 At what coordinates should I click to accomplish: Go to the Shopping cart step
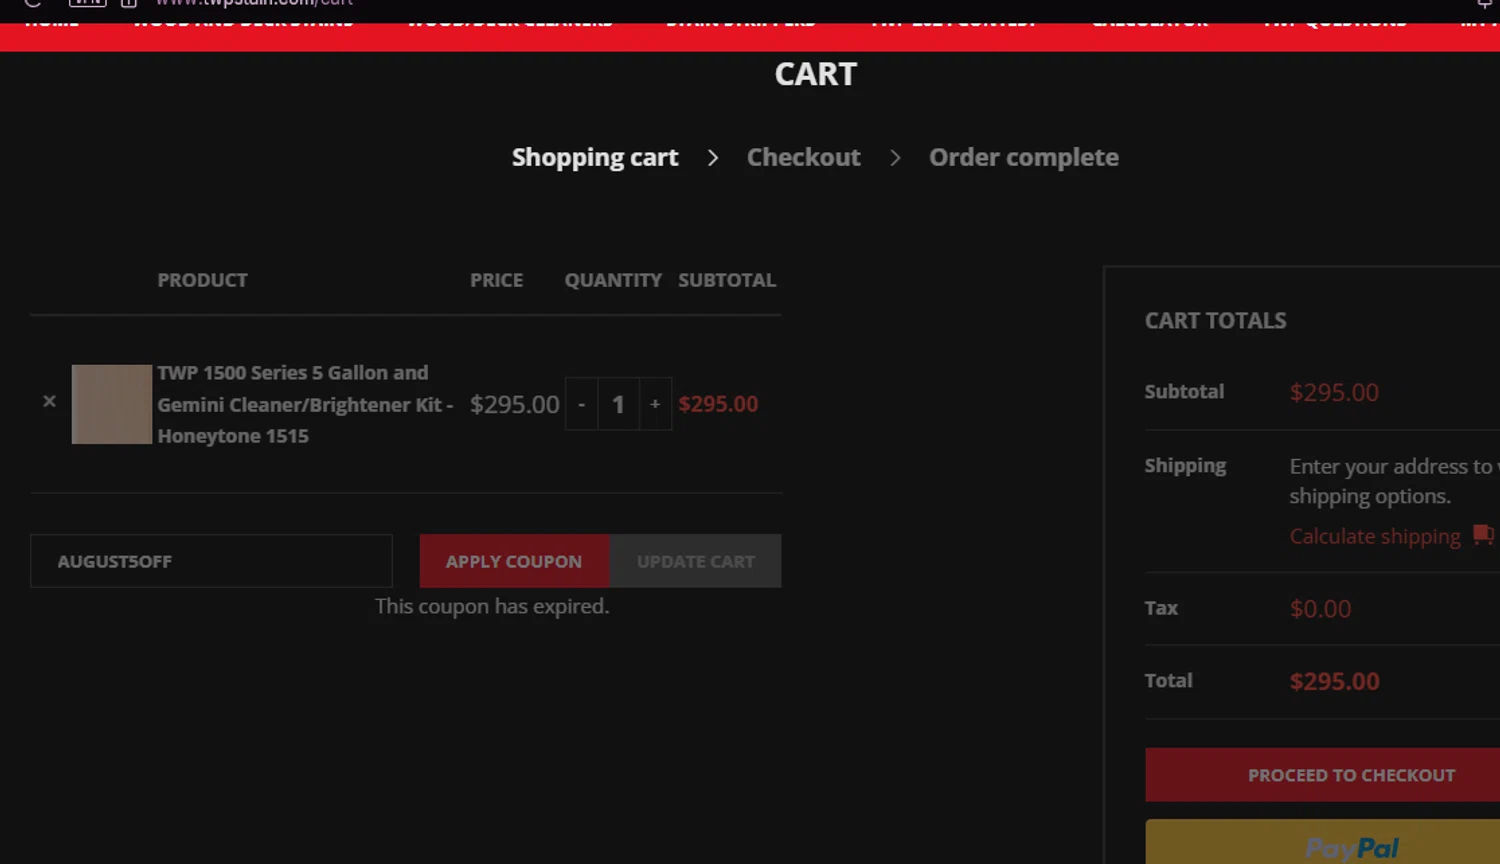coord(595,158)
